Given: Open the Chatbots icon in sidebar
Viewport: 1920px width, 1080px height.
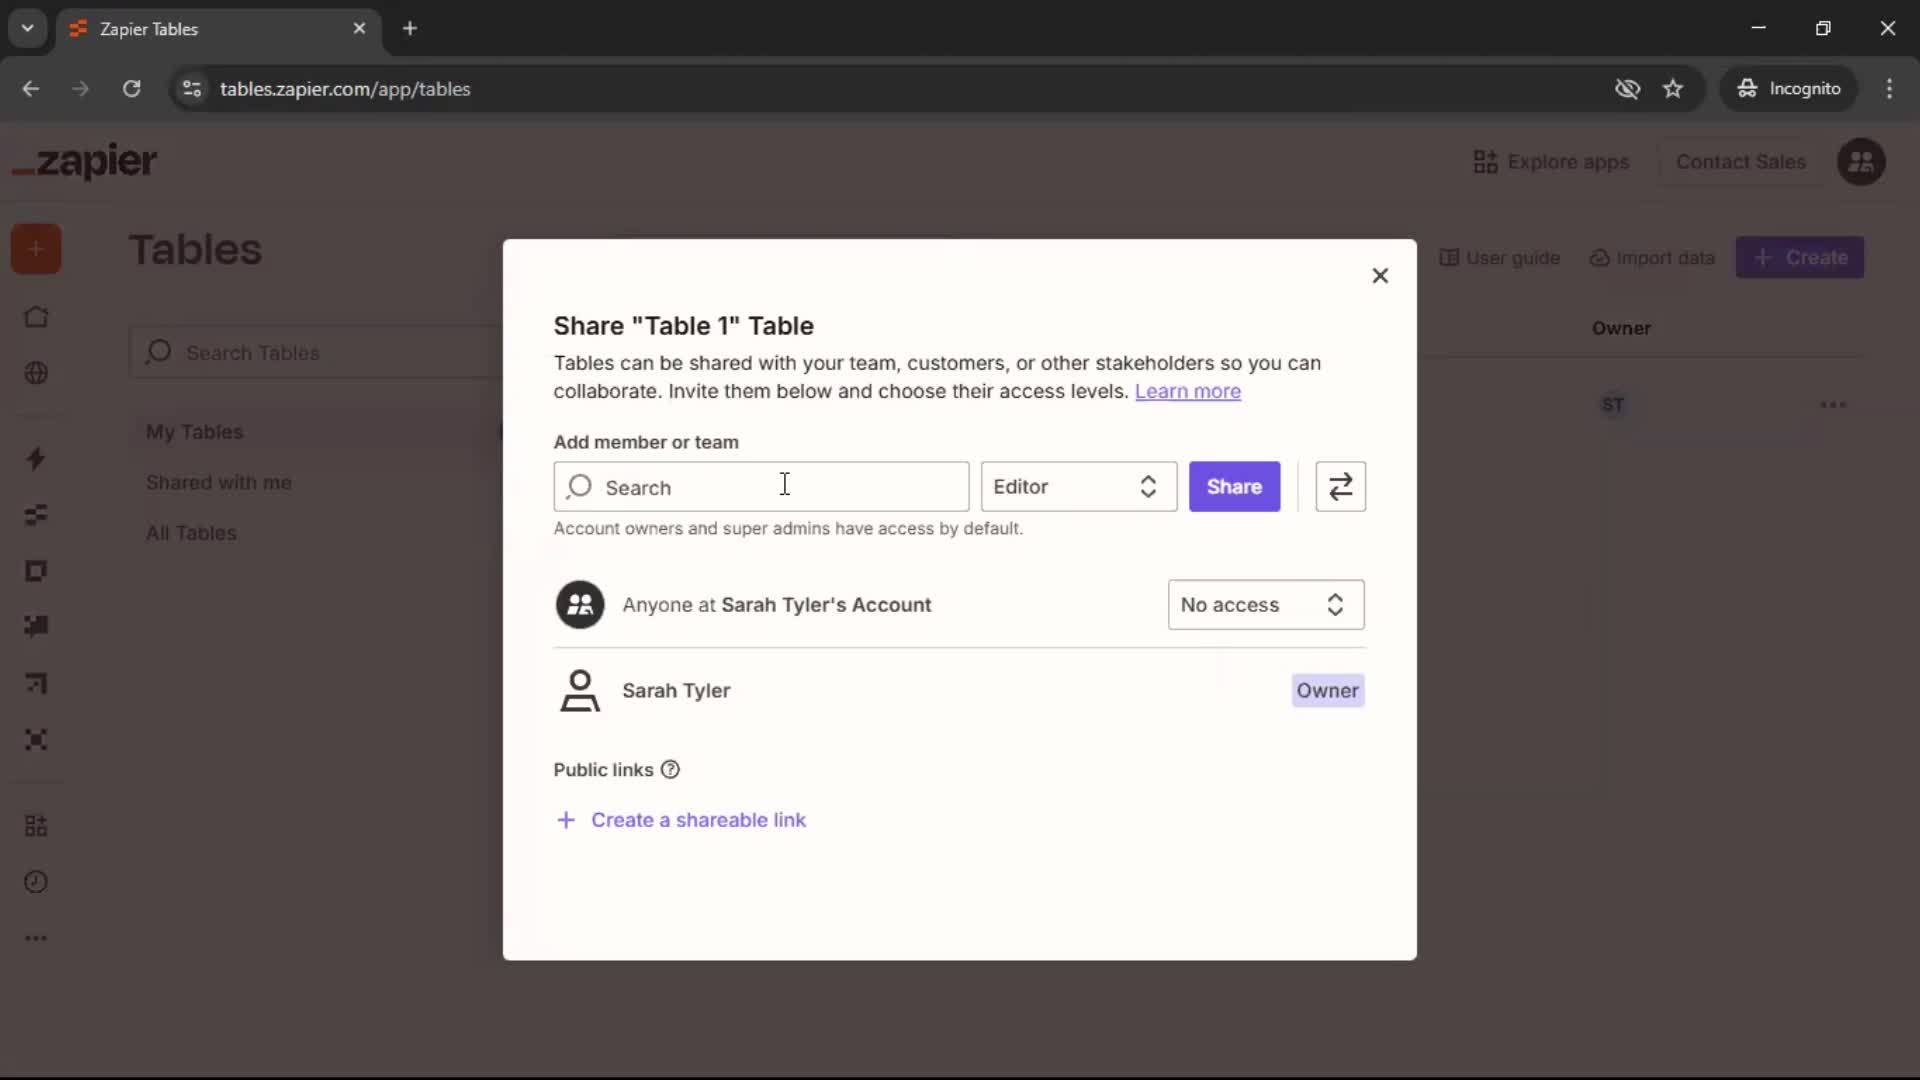Looking at the screenshot, I should [x=36, y=626].
